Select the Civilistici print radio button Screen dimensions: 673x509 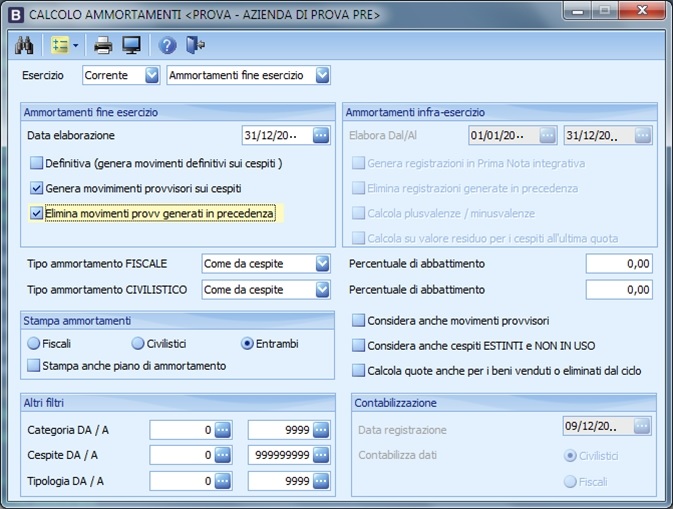138,343
